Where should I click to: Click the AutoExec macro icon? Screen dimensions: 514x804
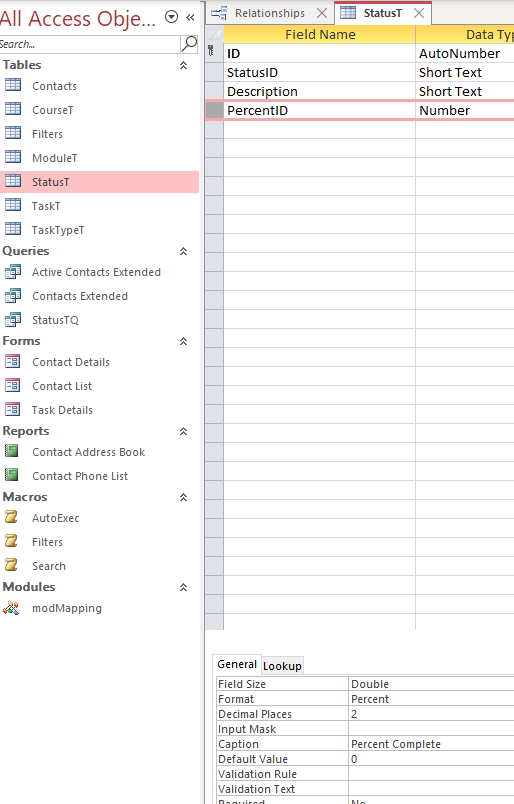(11, 517)
